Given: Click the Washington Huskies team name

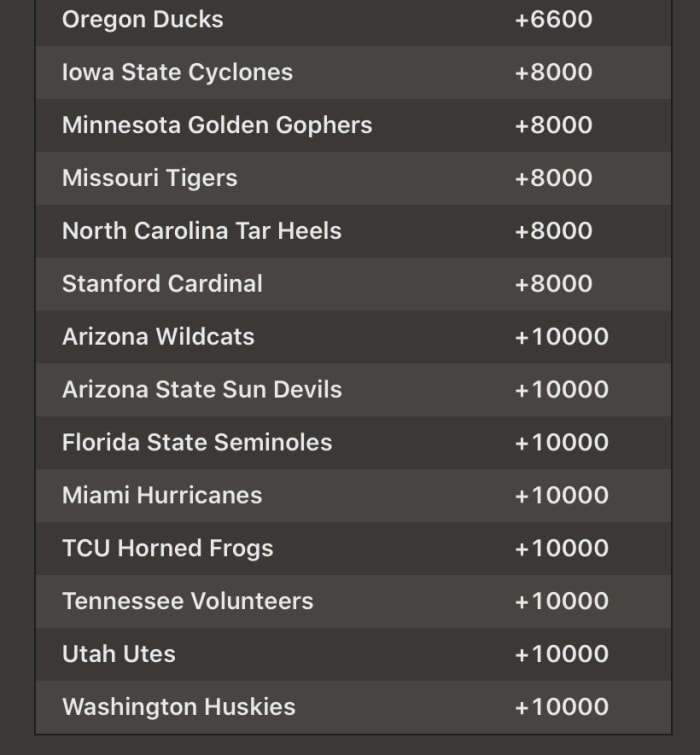Looking at the screenshot, I should [x=179, y=708].
